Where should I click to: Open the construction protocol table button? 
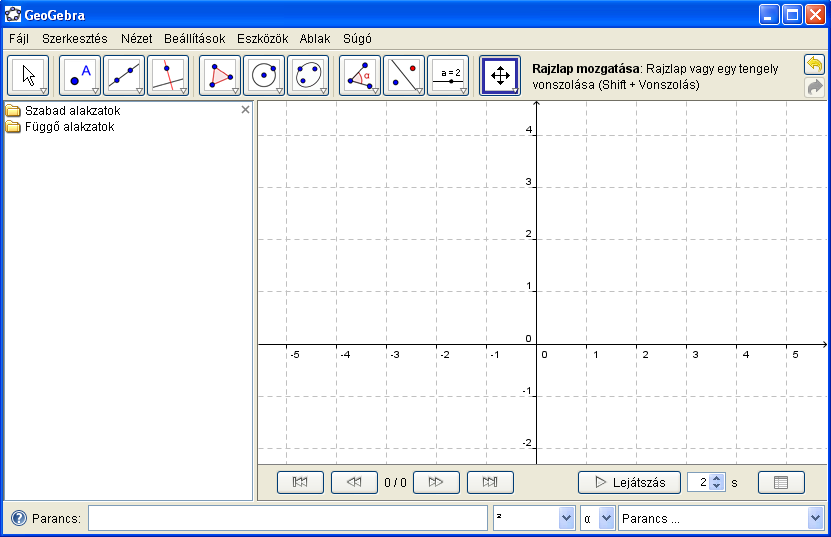point(781,482)
